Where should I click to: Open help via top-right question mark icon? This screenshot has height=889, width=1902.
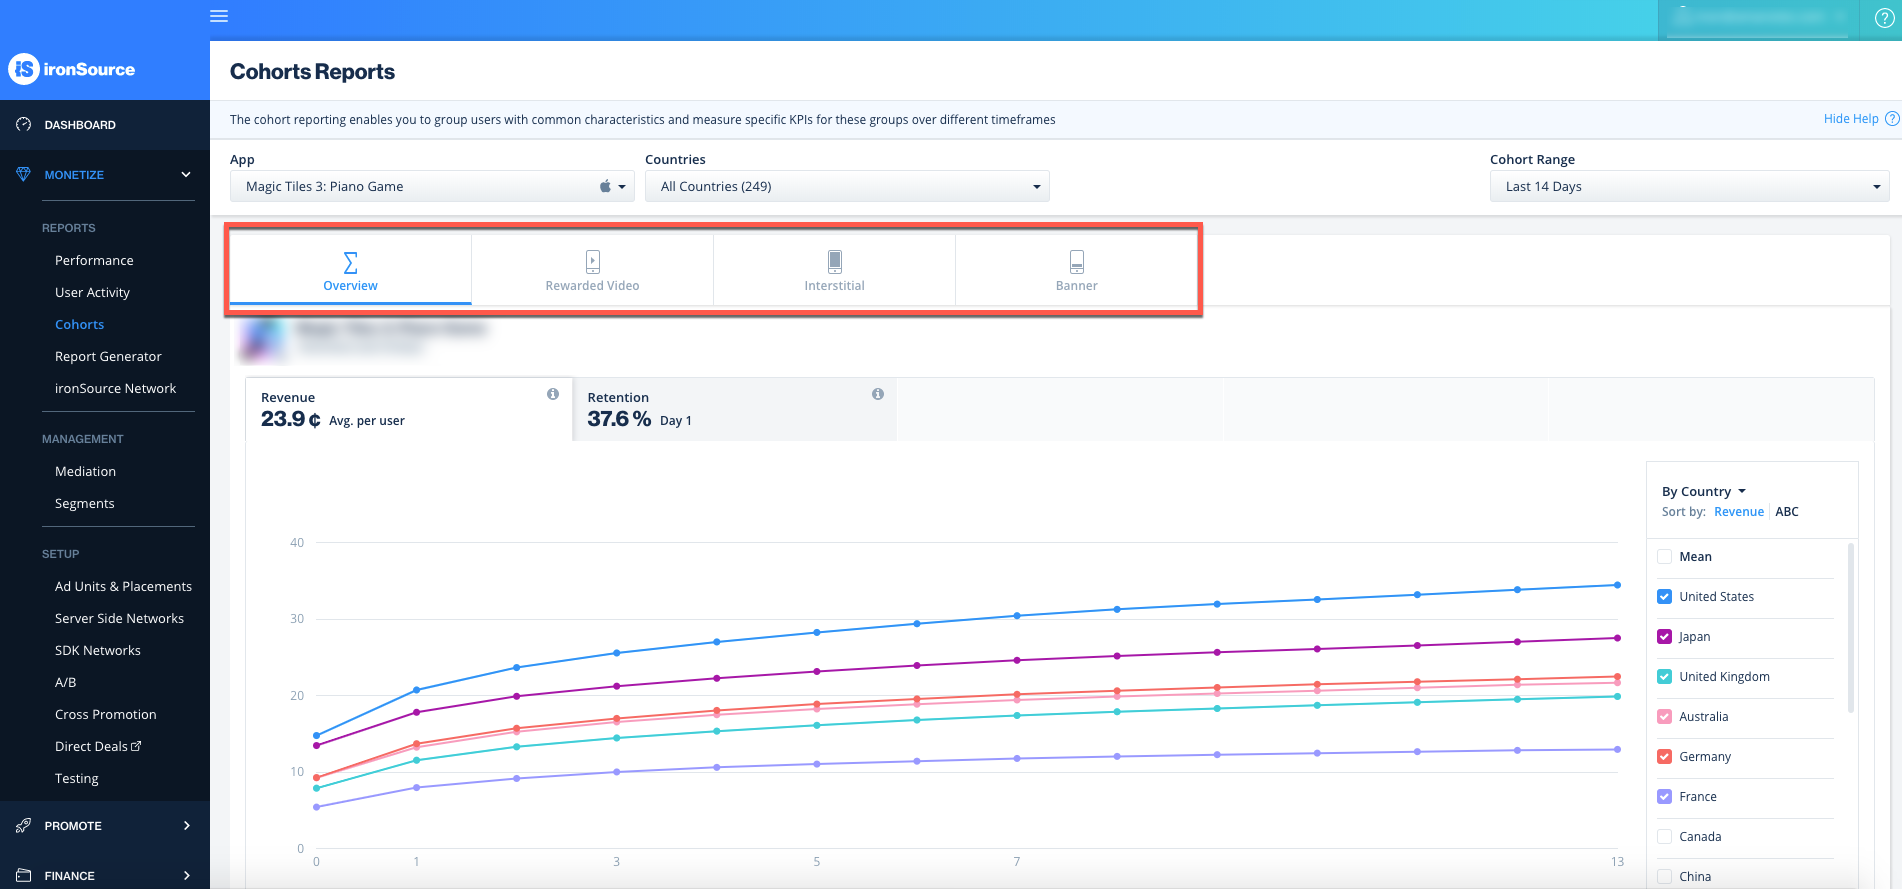pos(1884,19)
